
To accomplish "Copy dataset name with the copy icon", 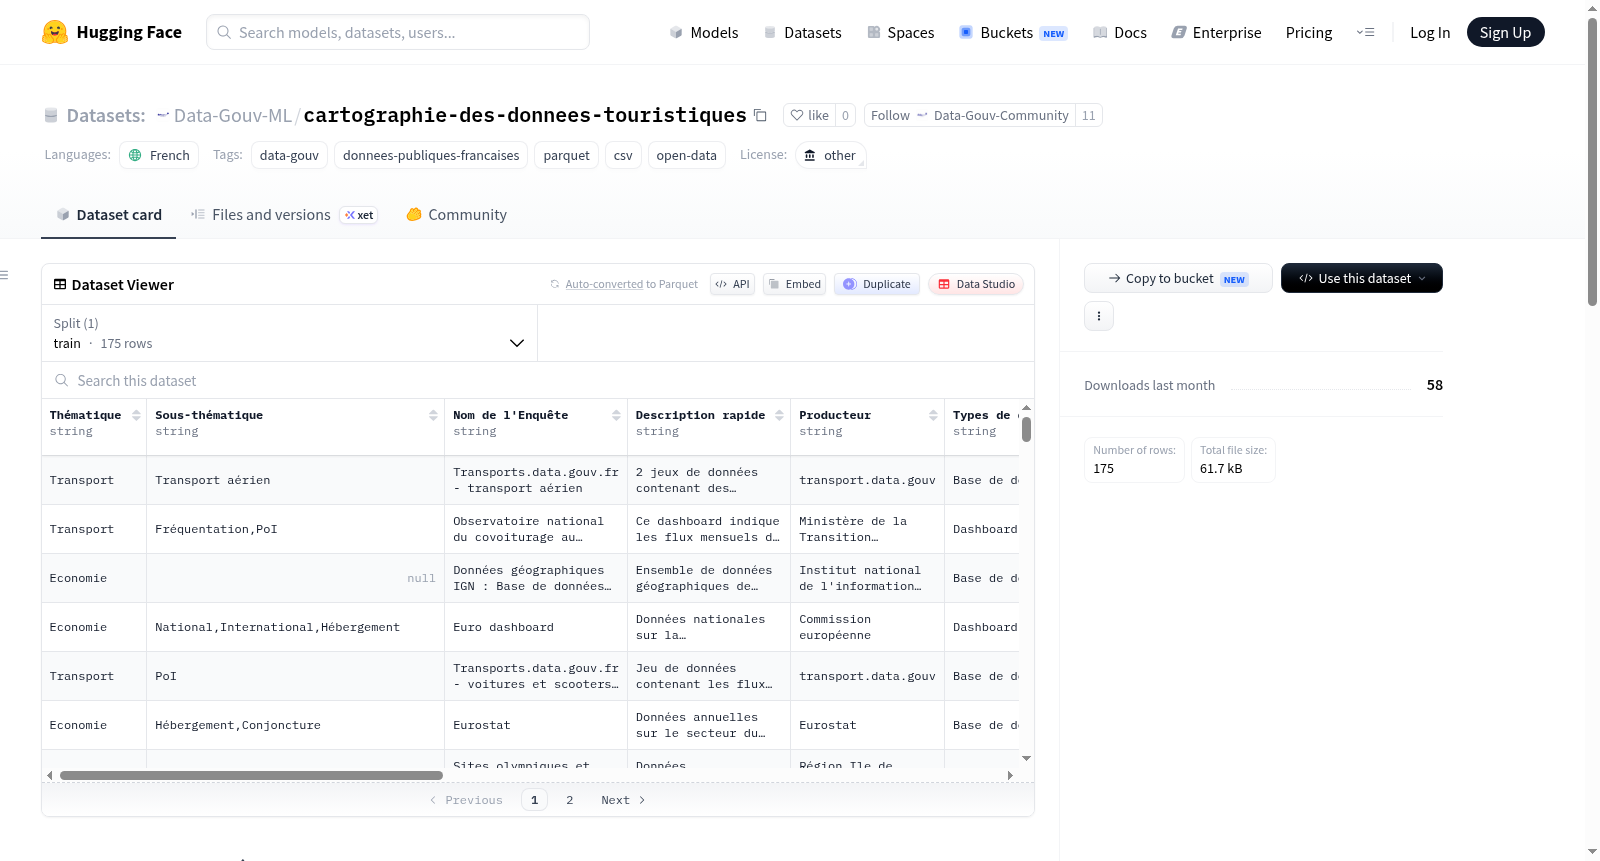I will click(x=760, y=115).
